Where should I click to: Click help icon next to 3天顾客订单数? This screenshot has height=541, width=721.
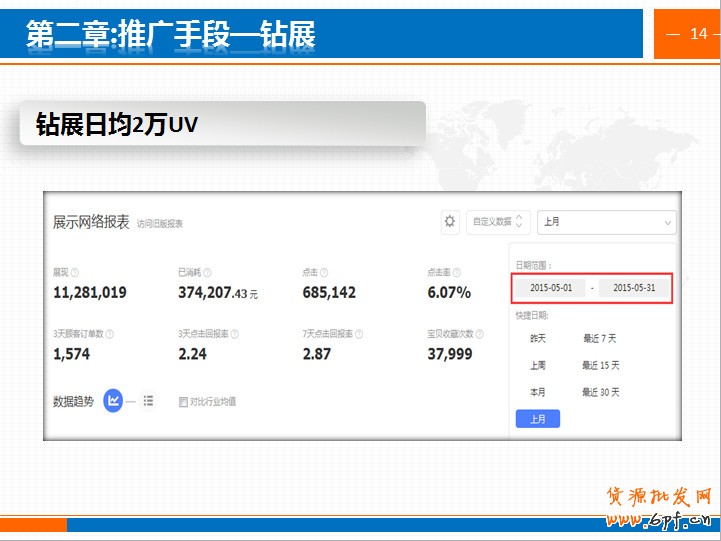coord(110,334)
